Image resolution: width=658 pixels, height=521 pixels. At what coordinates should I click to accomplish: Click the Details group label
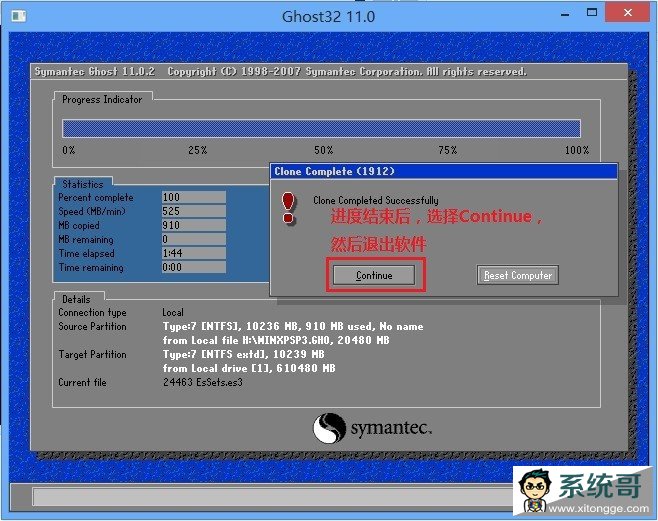[76, 299]
